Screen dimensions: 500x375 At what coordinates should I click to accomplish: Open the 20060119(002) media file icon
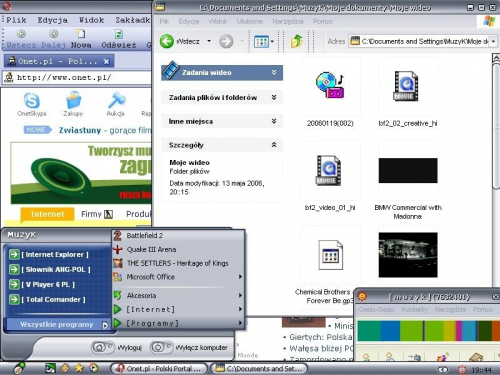click(x=330, y=85)
